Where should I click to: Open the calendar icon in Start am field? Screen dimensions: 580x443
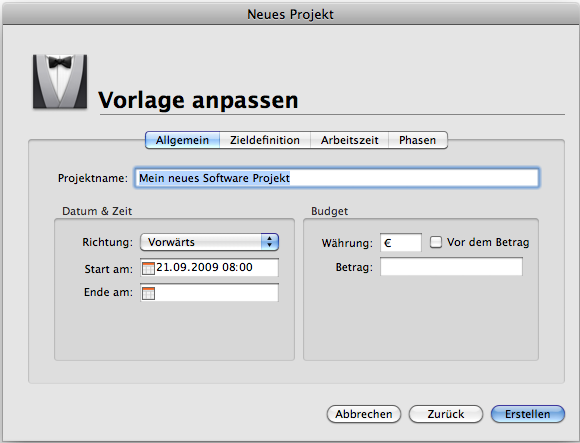point(148,268)
